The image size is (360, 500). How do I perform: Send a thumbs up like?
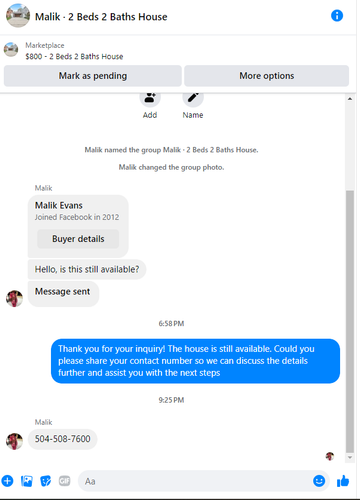pos(343,481)
